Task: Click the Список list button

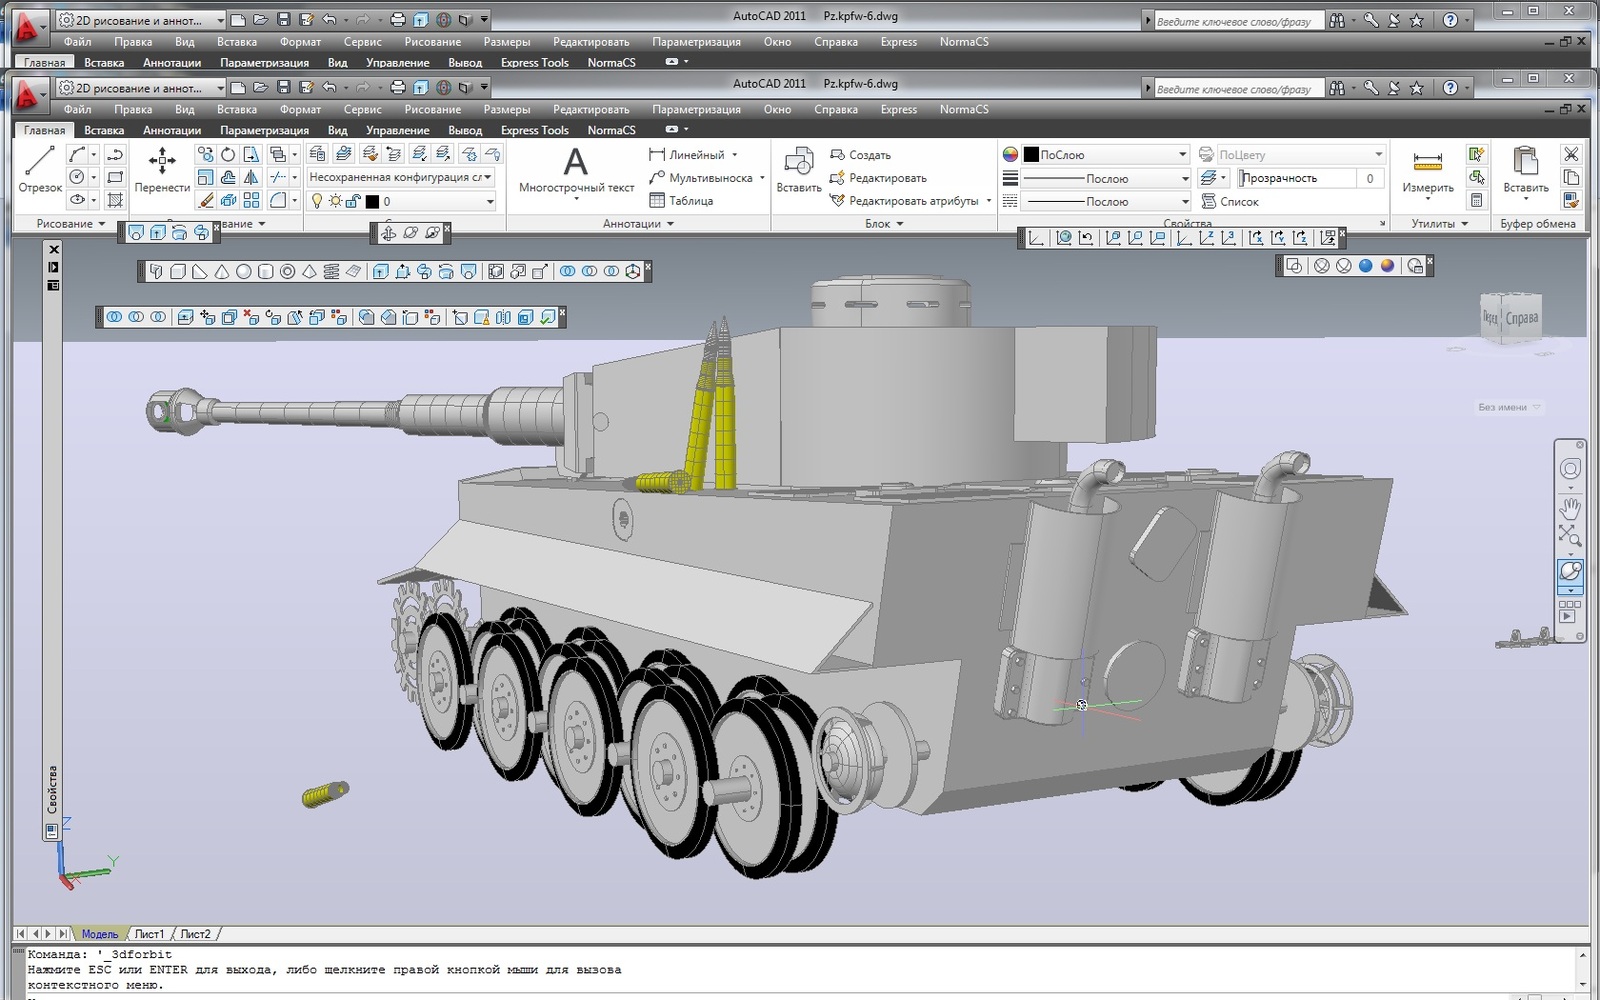Action: (1230, 201)
